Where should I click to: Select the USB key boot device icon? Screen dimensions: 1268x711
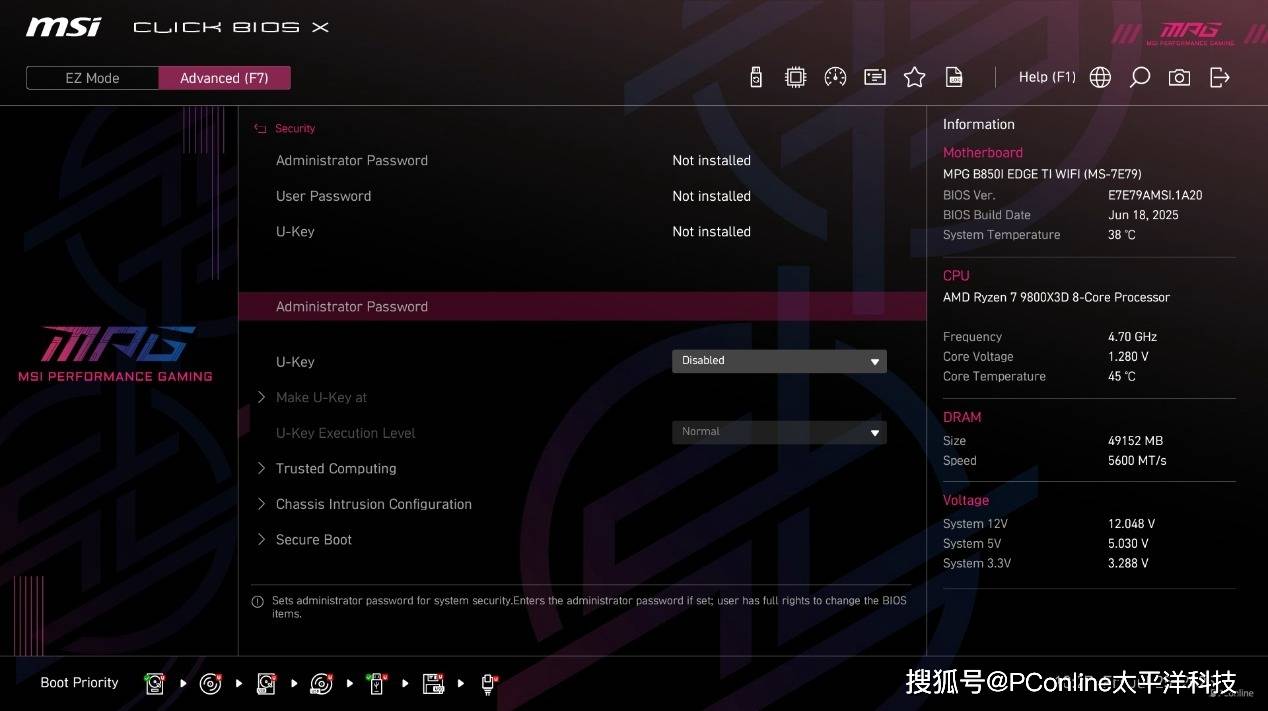click(376, 683)
